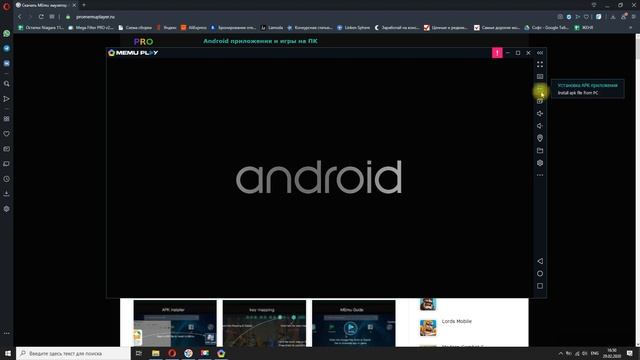
Task: Open MEmu settings gear icon
Action: coord(540,163)
